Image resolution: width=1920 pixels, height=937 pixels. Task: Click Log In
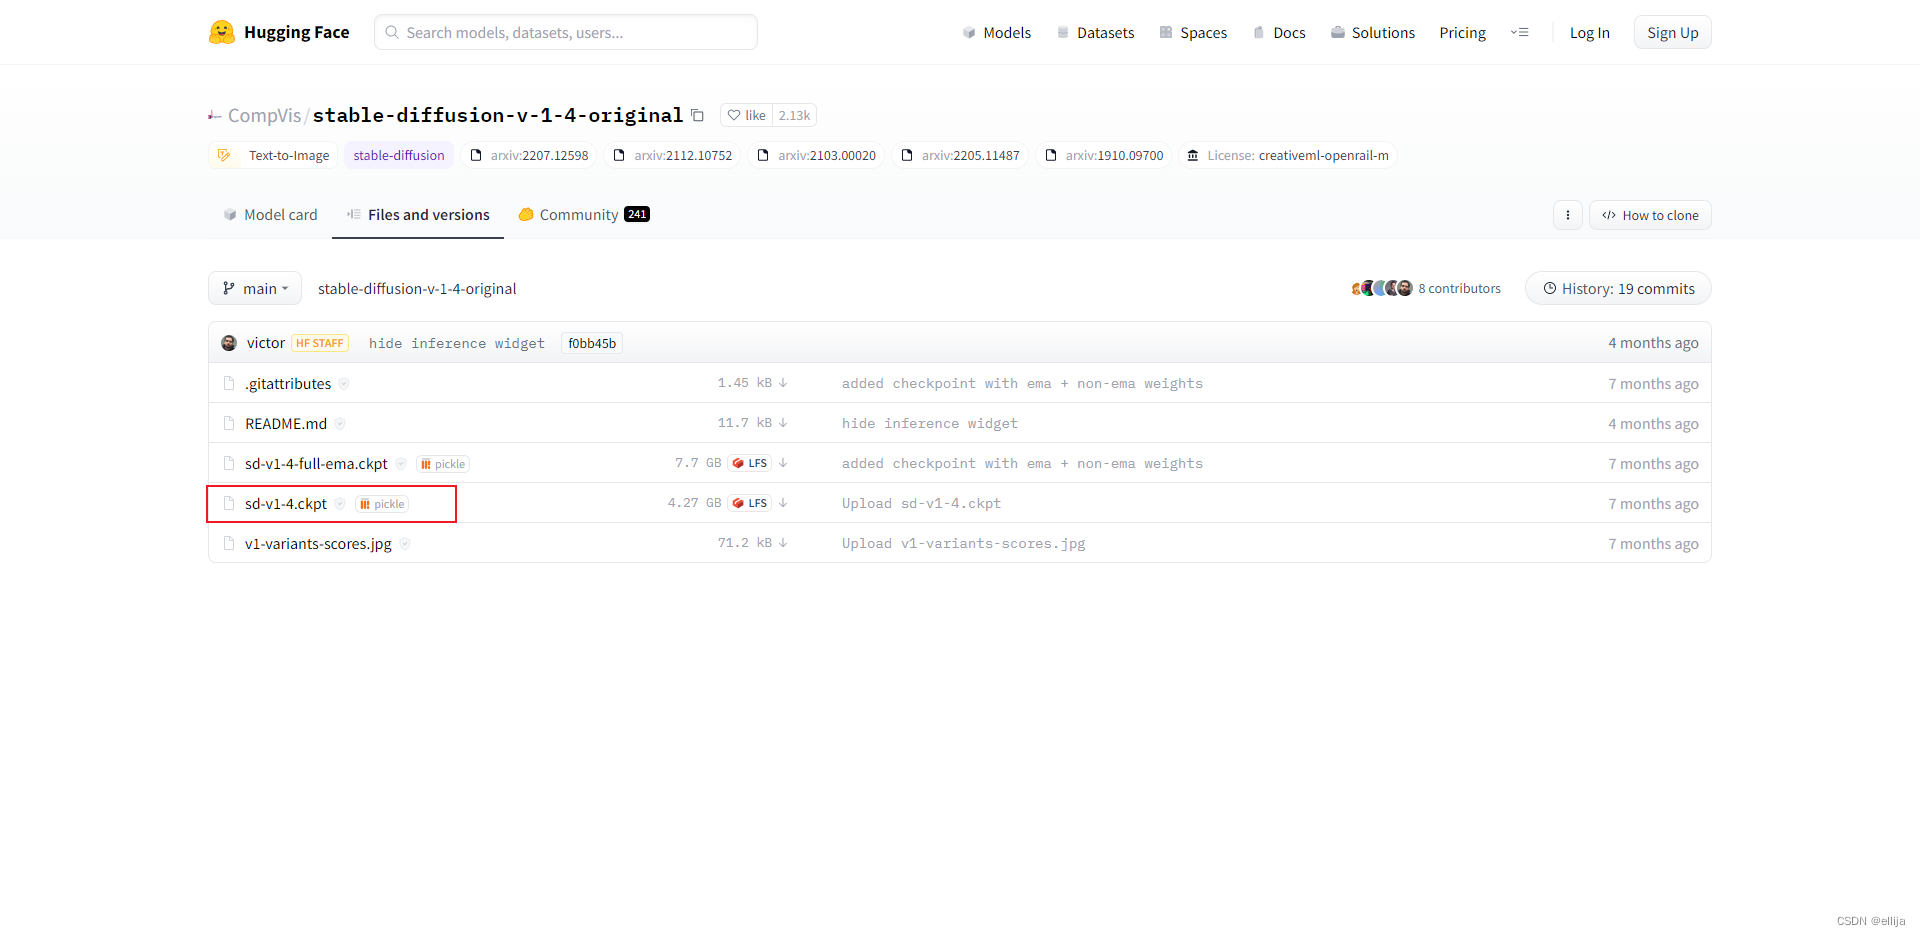click(x=1589, y=33)
